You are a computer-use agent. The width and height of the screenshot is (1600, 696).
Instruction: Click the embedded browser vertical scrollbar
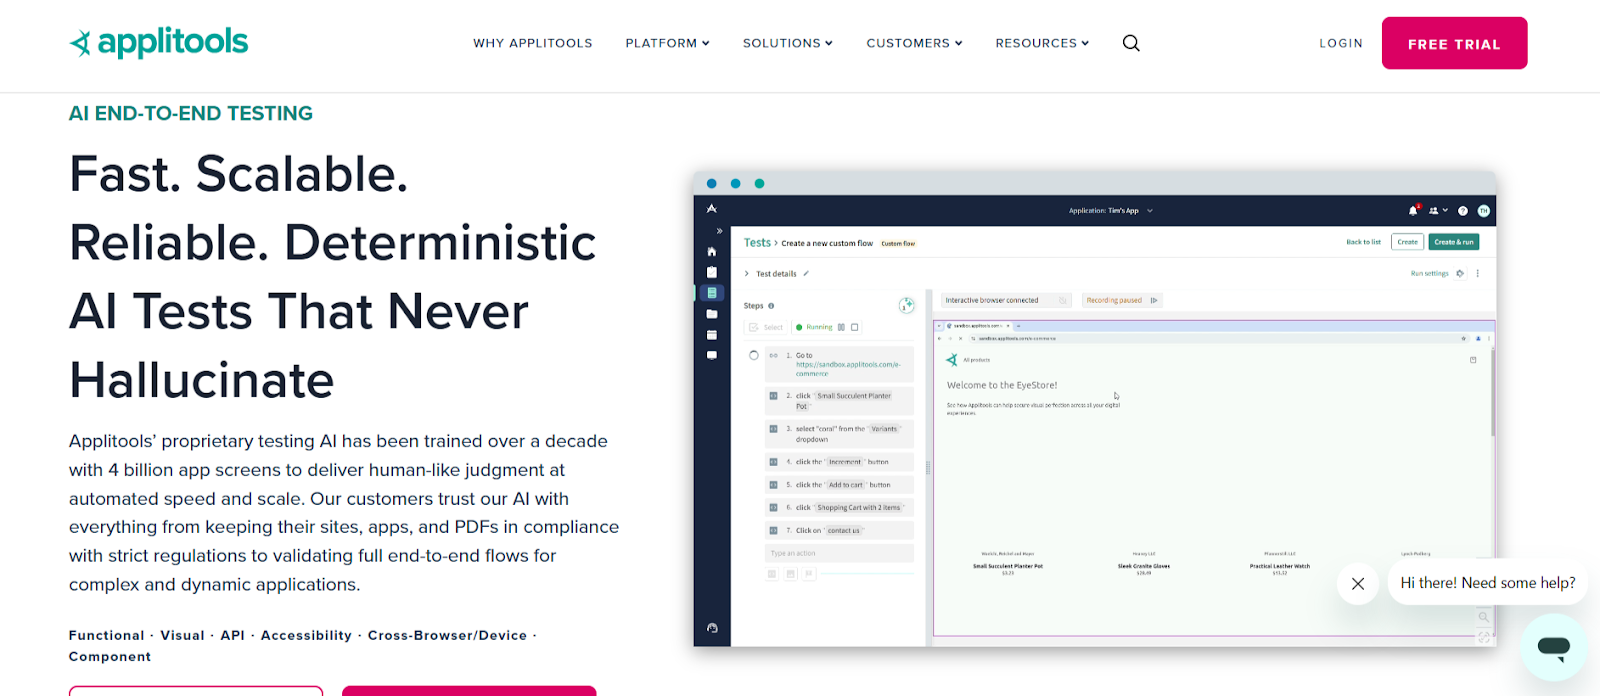[x=1492, y=390]
